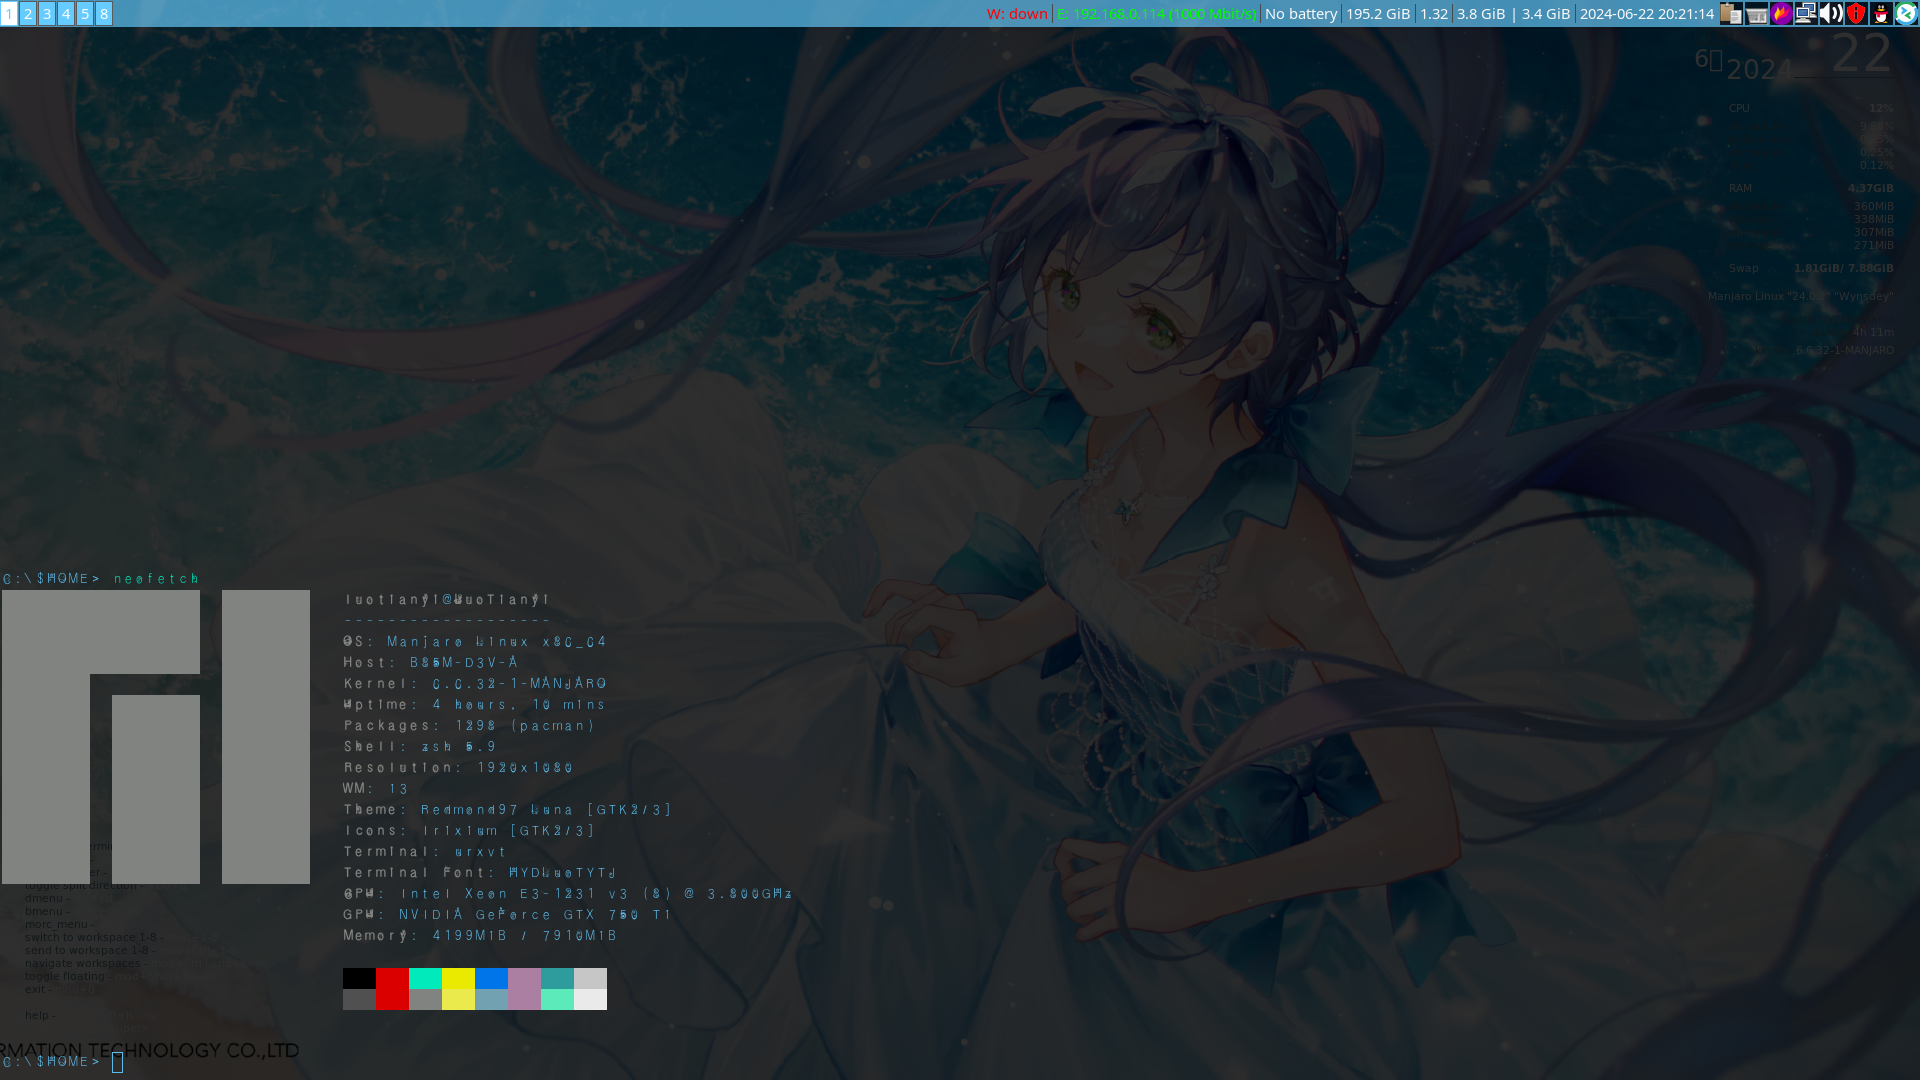Click the green-blue sync arrows tray icon
The image size is (1920, 1080).
point(1906,13)
